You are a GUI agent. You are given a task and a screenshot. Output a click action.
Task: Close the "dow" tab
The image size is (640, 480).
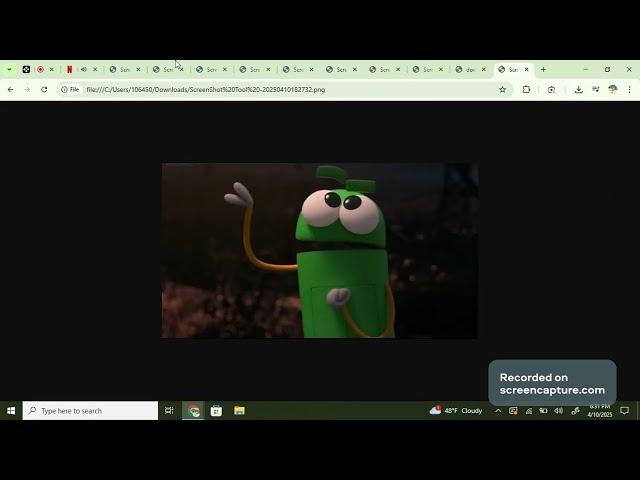[x=484, y=70]
